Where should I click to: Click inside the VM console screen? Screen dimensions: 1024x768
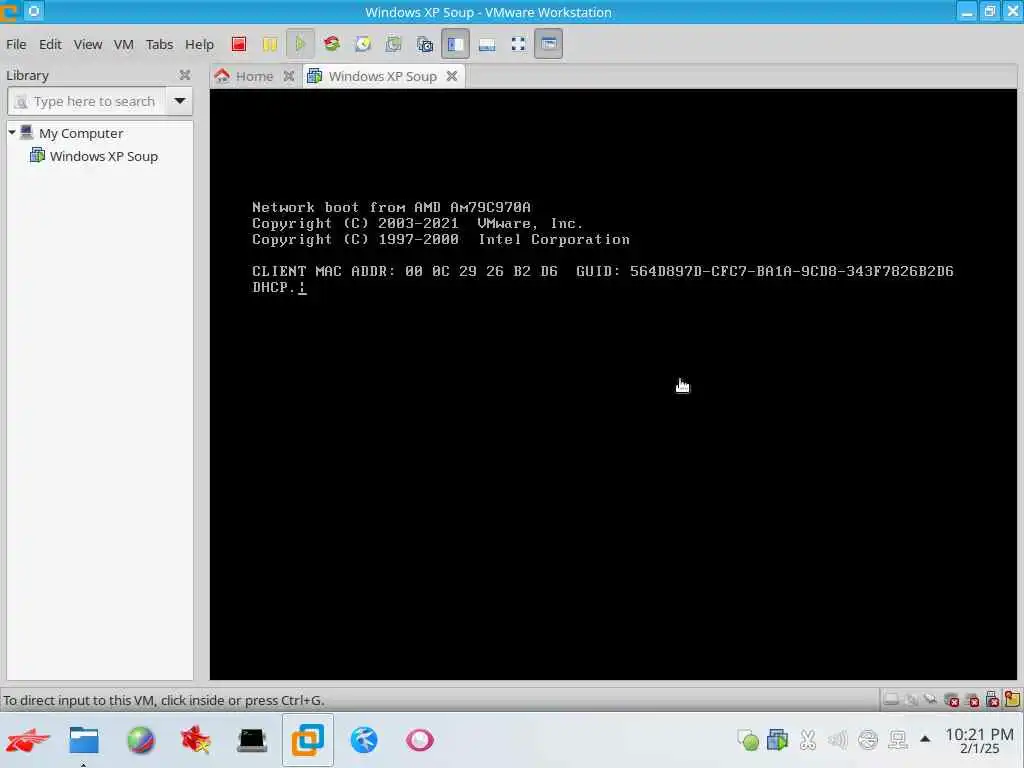pyautogui.click(x=613, y=385)
